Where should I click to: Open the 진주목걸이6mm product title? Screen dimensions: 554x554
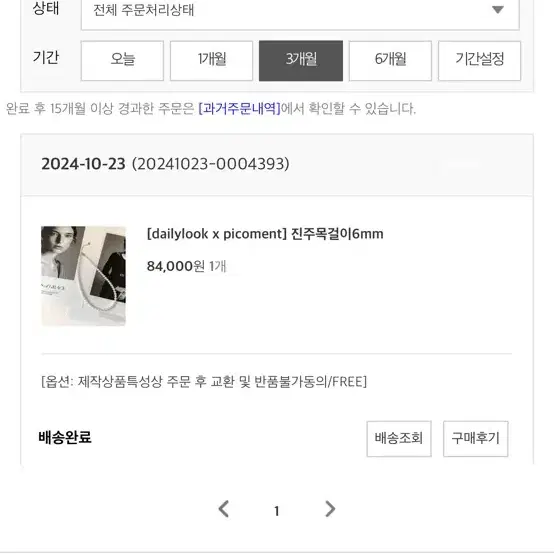coord(265,234)
